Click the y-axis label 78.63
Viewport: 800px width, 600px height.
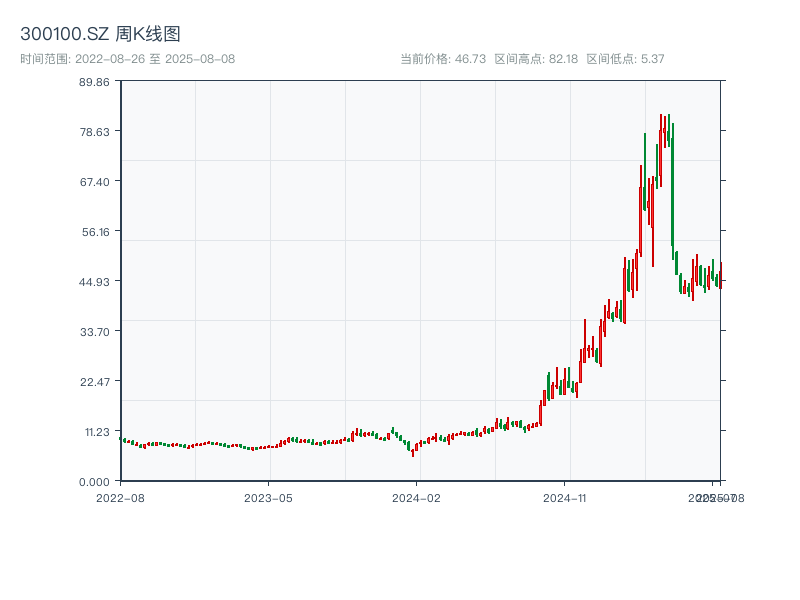pyautogui.click(x=94, y=132)
